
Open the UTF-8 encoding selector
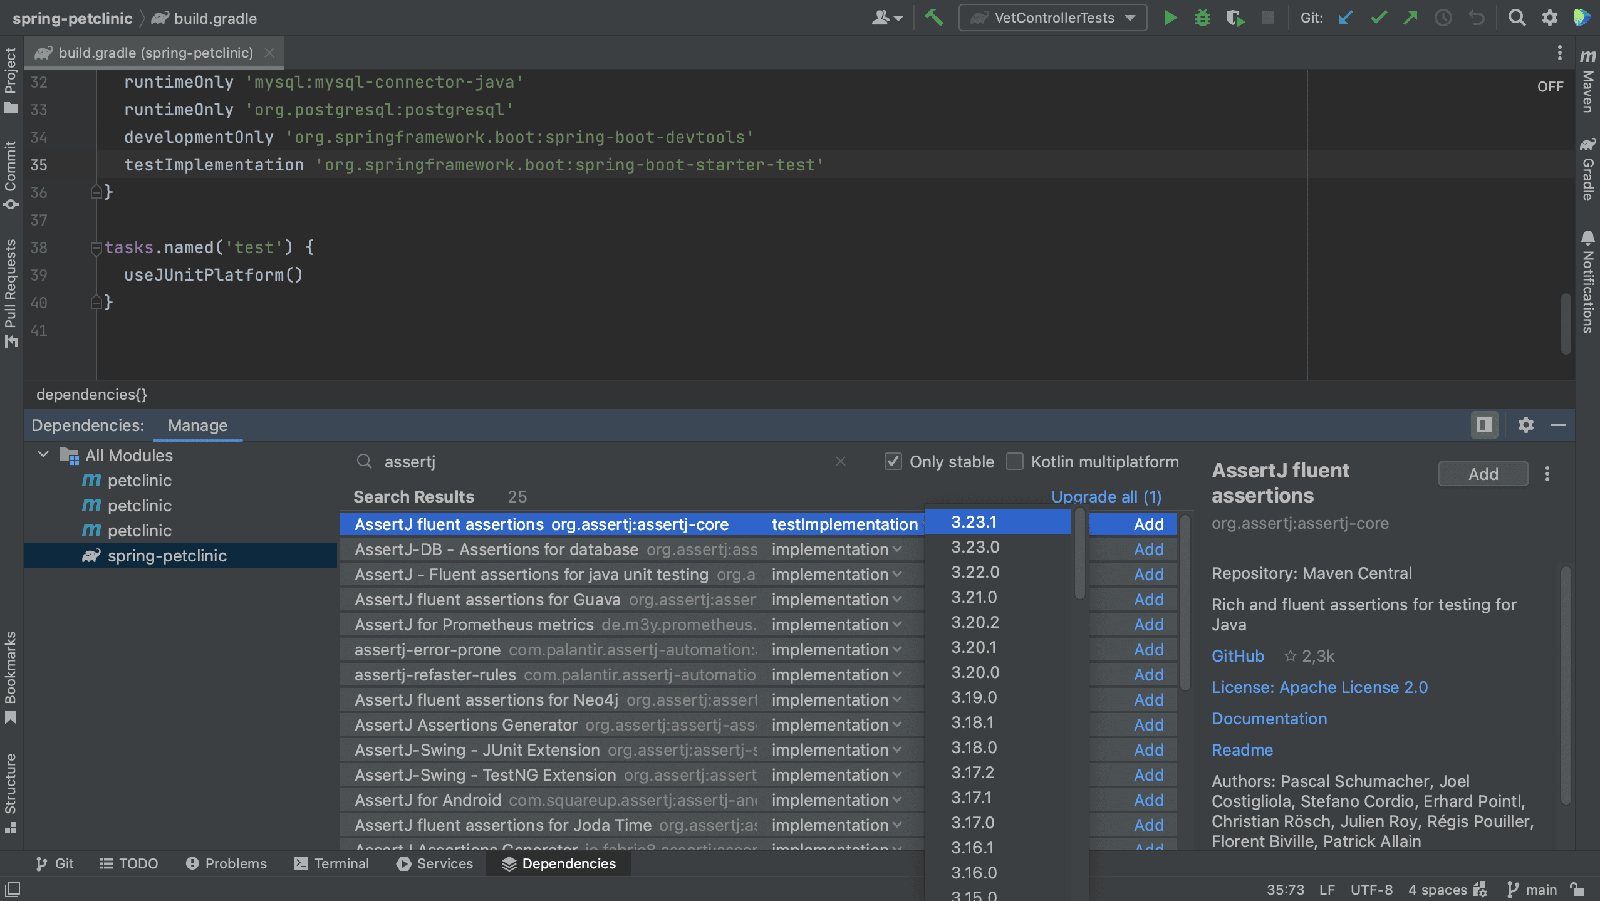point(1371,889)
